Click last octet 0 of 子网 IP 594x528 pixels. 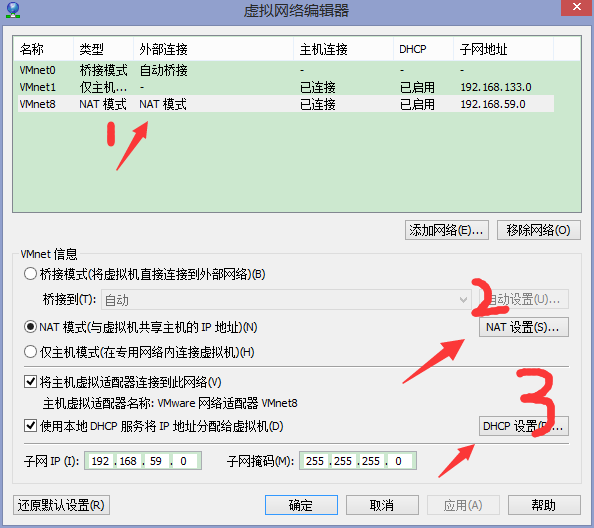click(x=183, y=461)
